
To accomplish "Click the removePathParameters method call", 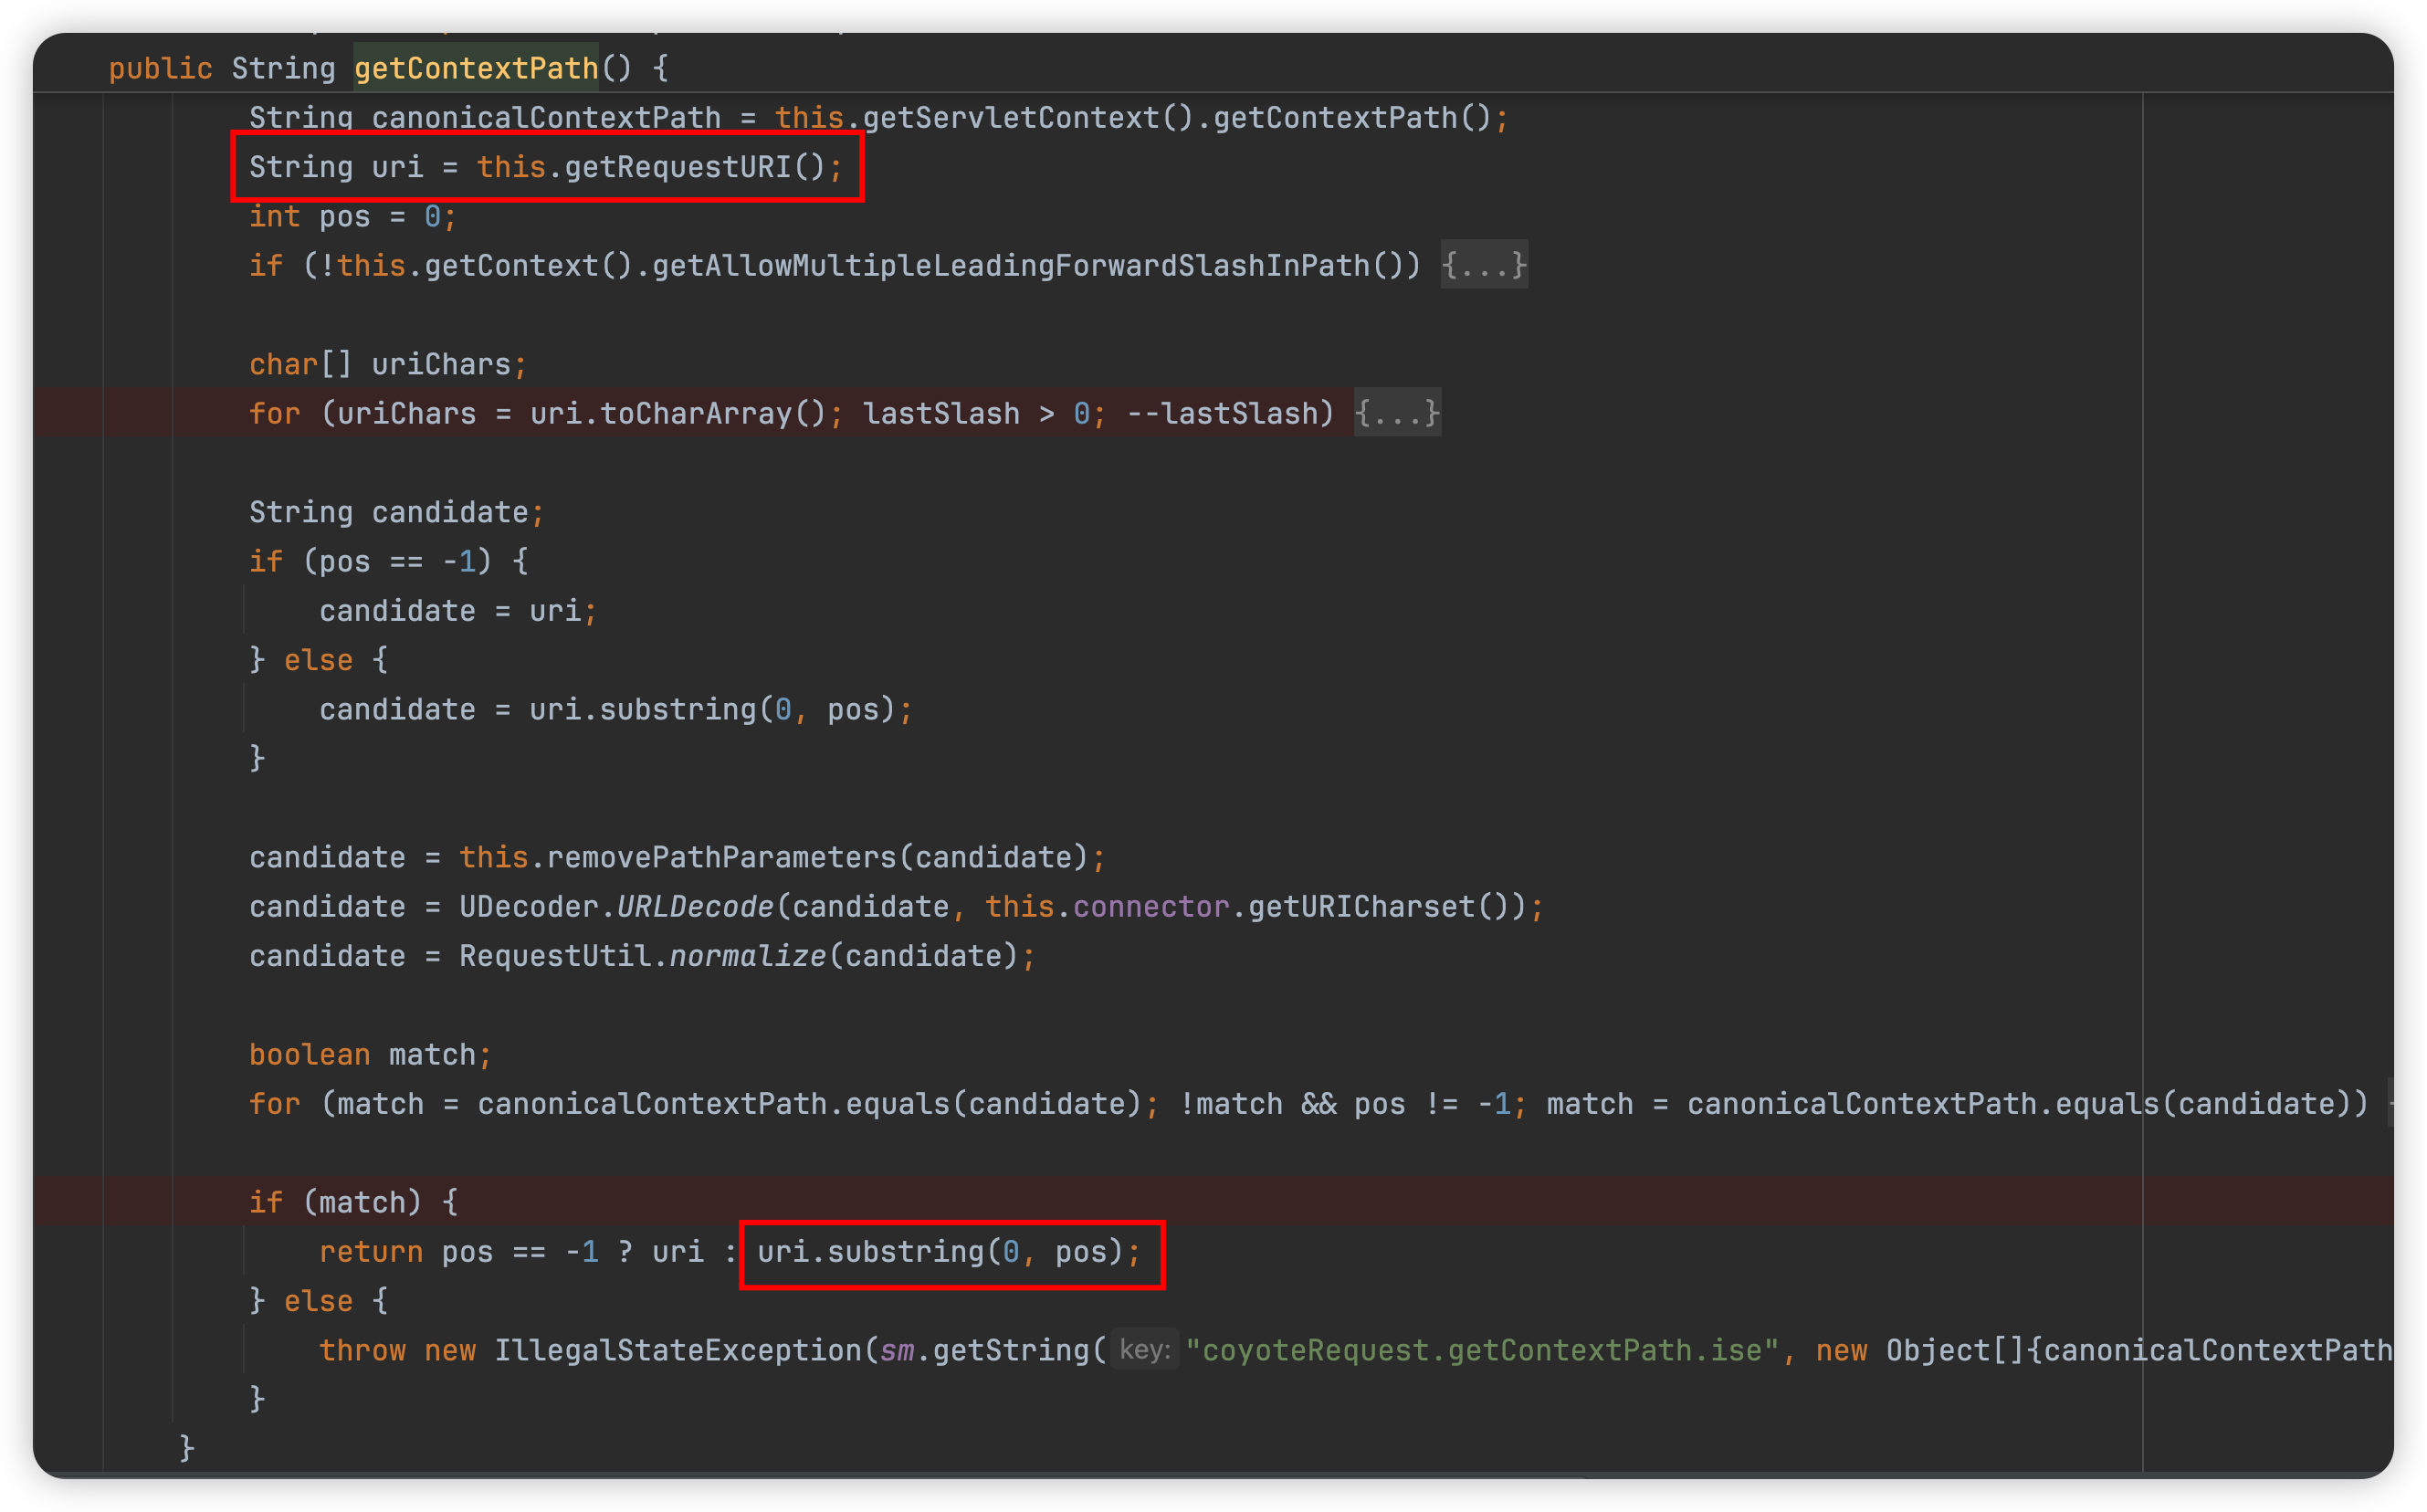I will point(720,858).
